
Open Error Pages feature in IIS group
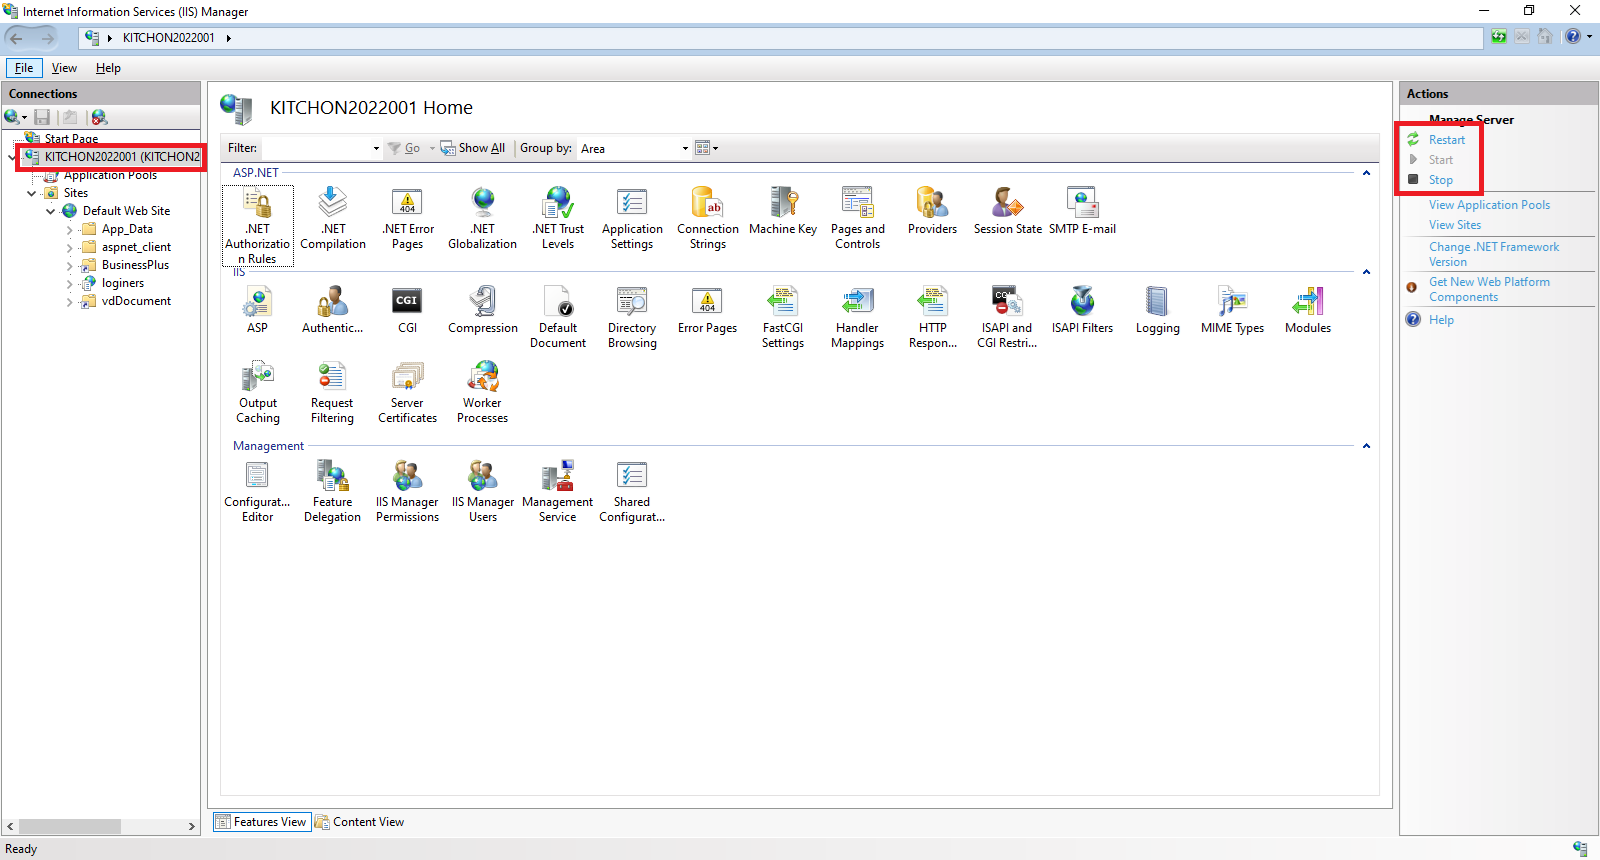click(x=708, y=310)
